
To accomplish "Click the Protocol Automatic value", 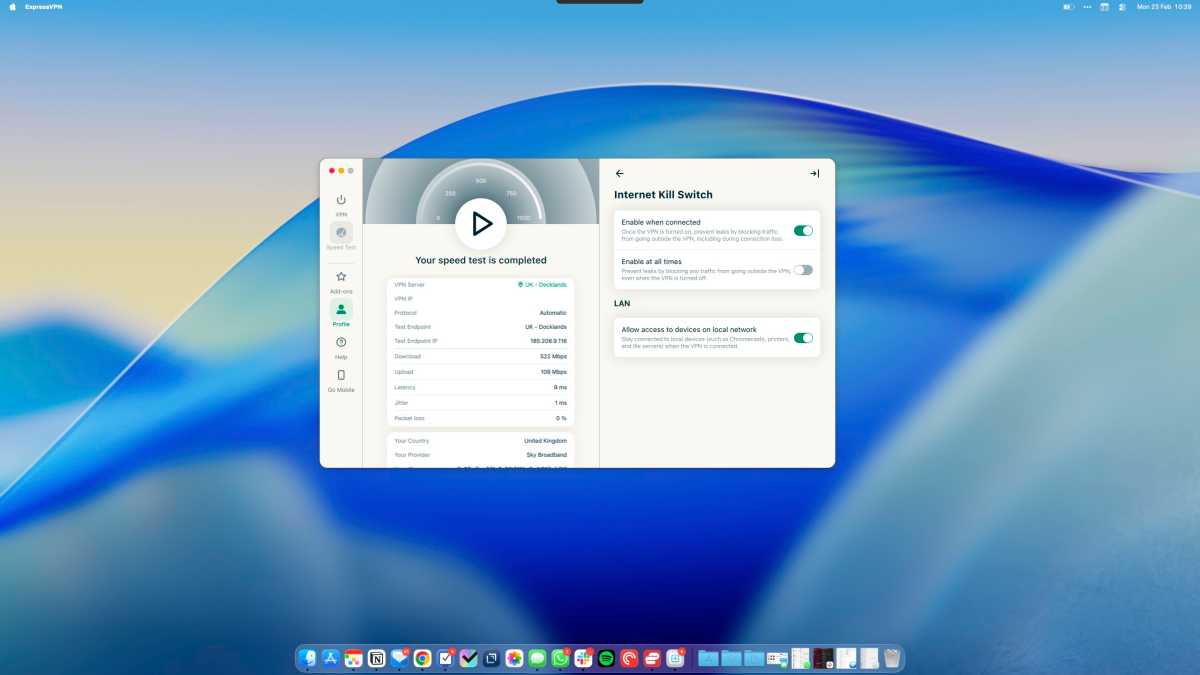I will [x=553, y=313].
